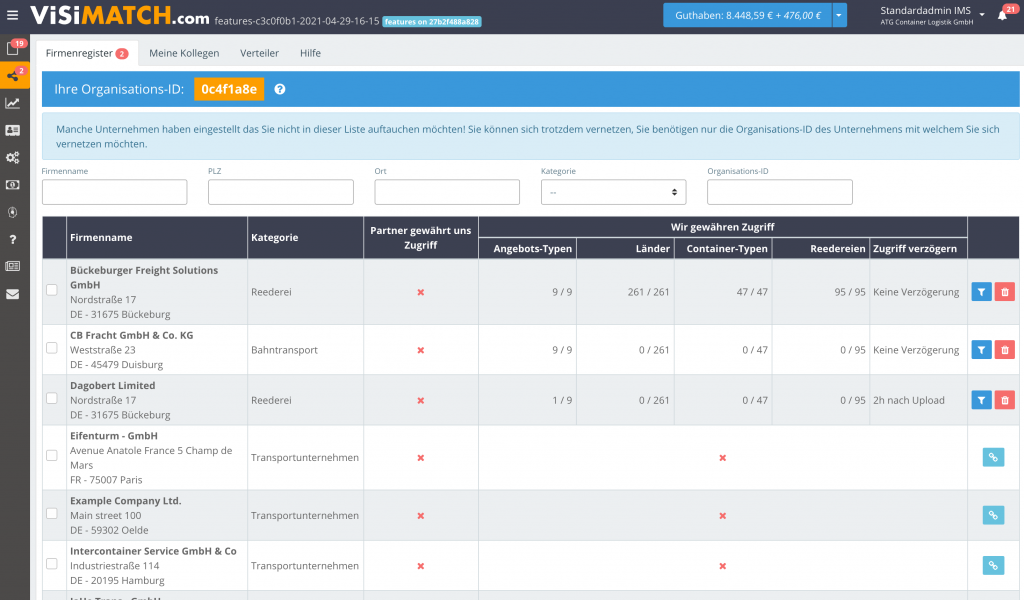The image size is (1024, 600).
Task: Delete CB Fracht GmbH connection
Action: point(1005,350)
